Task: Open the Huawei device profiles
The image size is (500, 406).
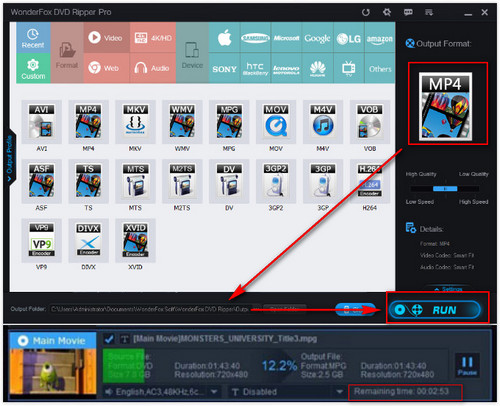Action: 317,69
